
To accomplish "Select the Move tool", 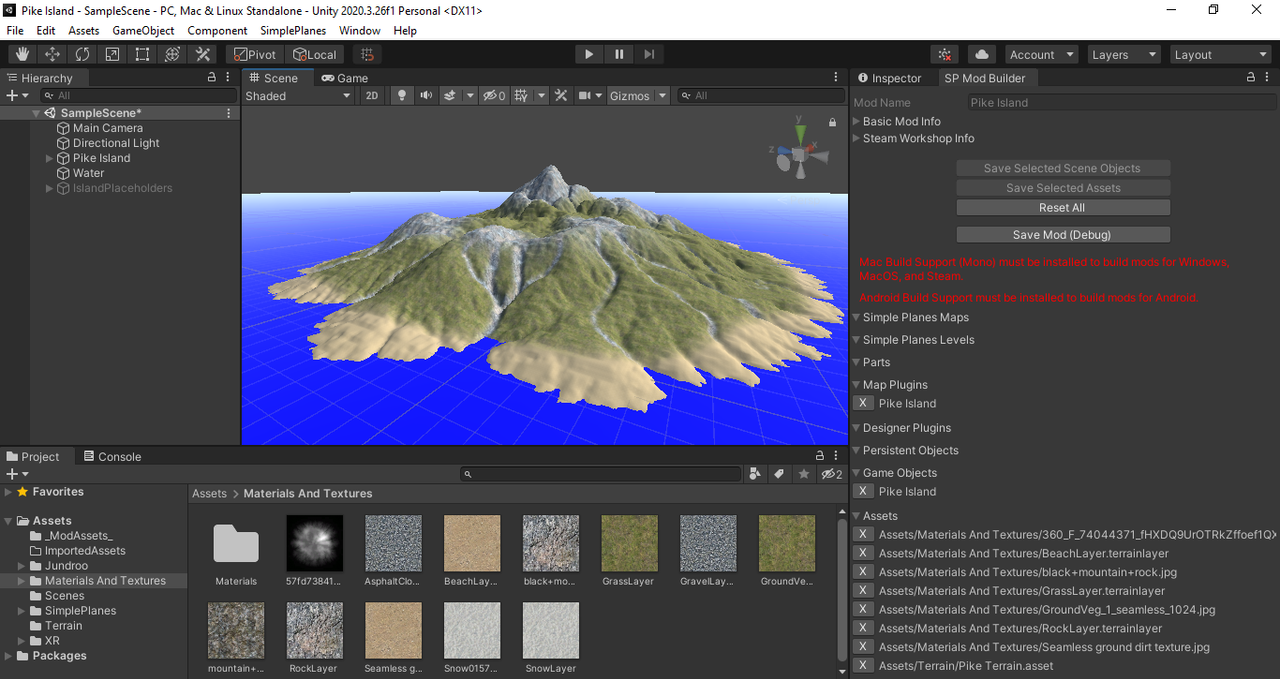I will click(52, 54).
